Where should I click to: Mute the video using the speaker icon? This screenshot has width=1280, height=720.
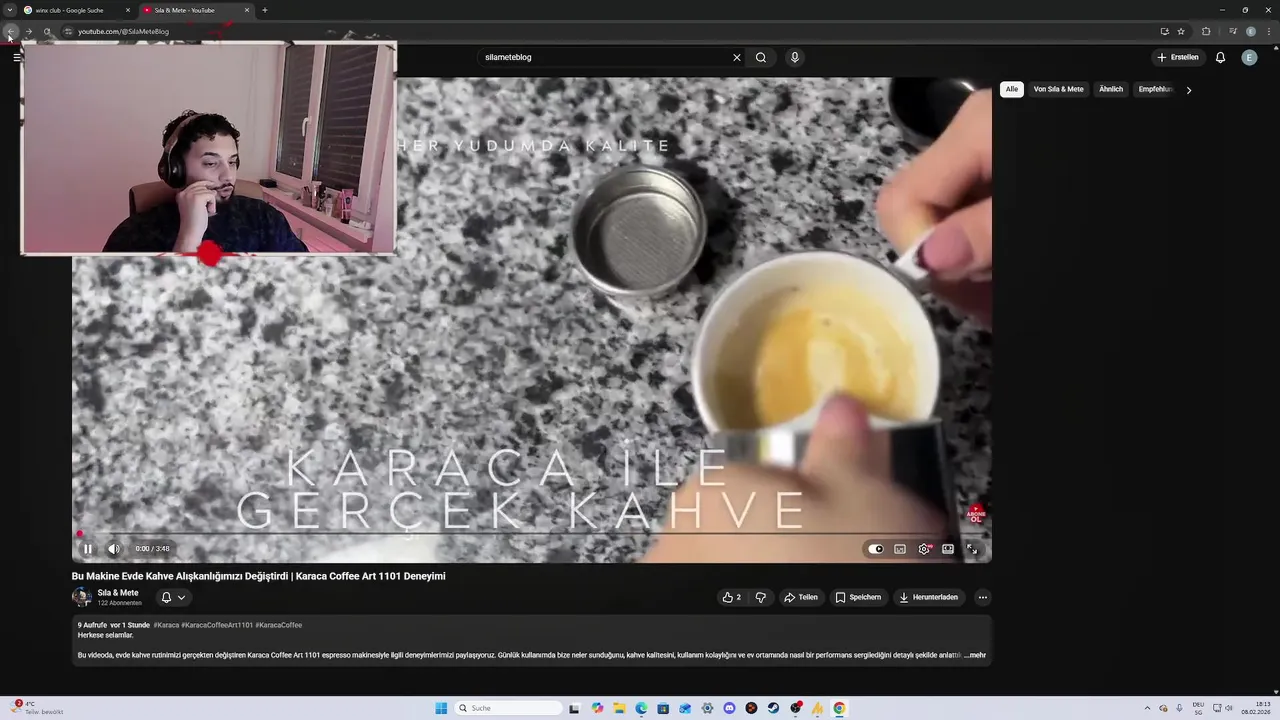[x=113, y=549]
